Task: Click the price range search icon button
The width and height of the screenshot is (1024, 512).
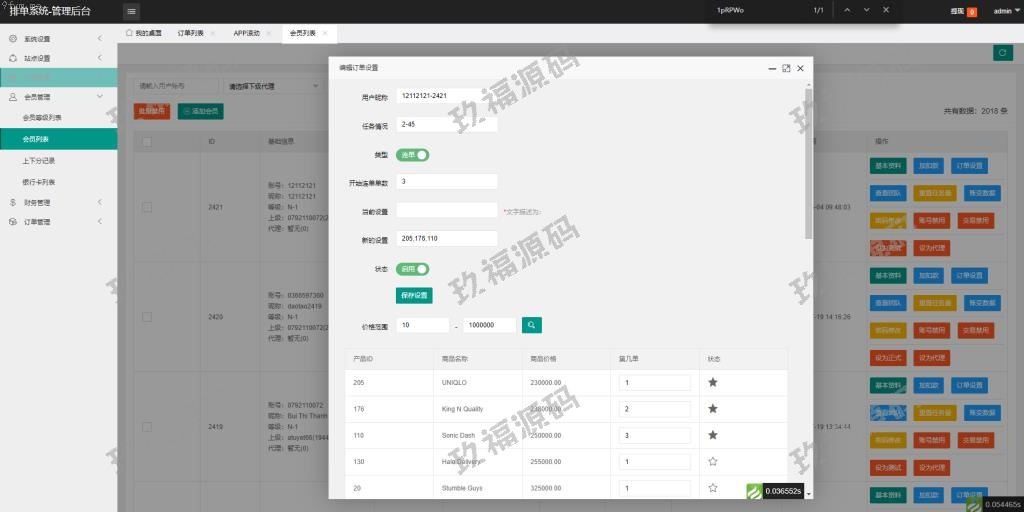Action: pyautogui.click(x=532, y=325)
